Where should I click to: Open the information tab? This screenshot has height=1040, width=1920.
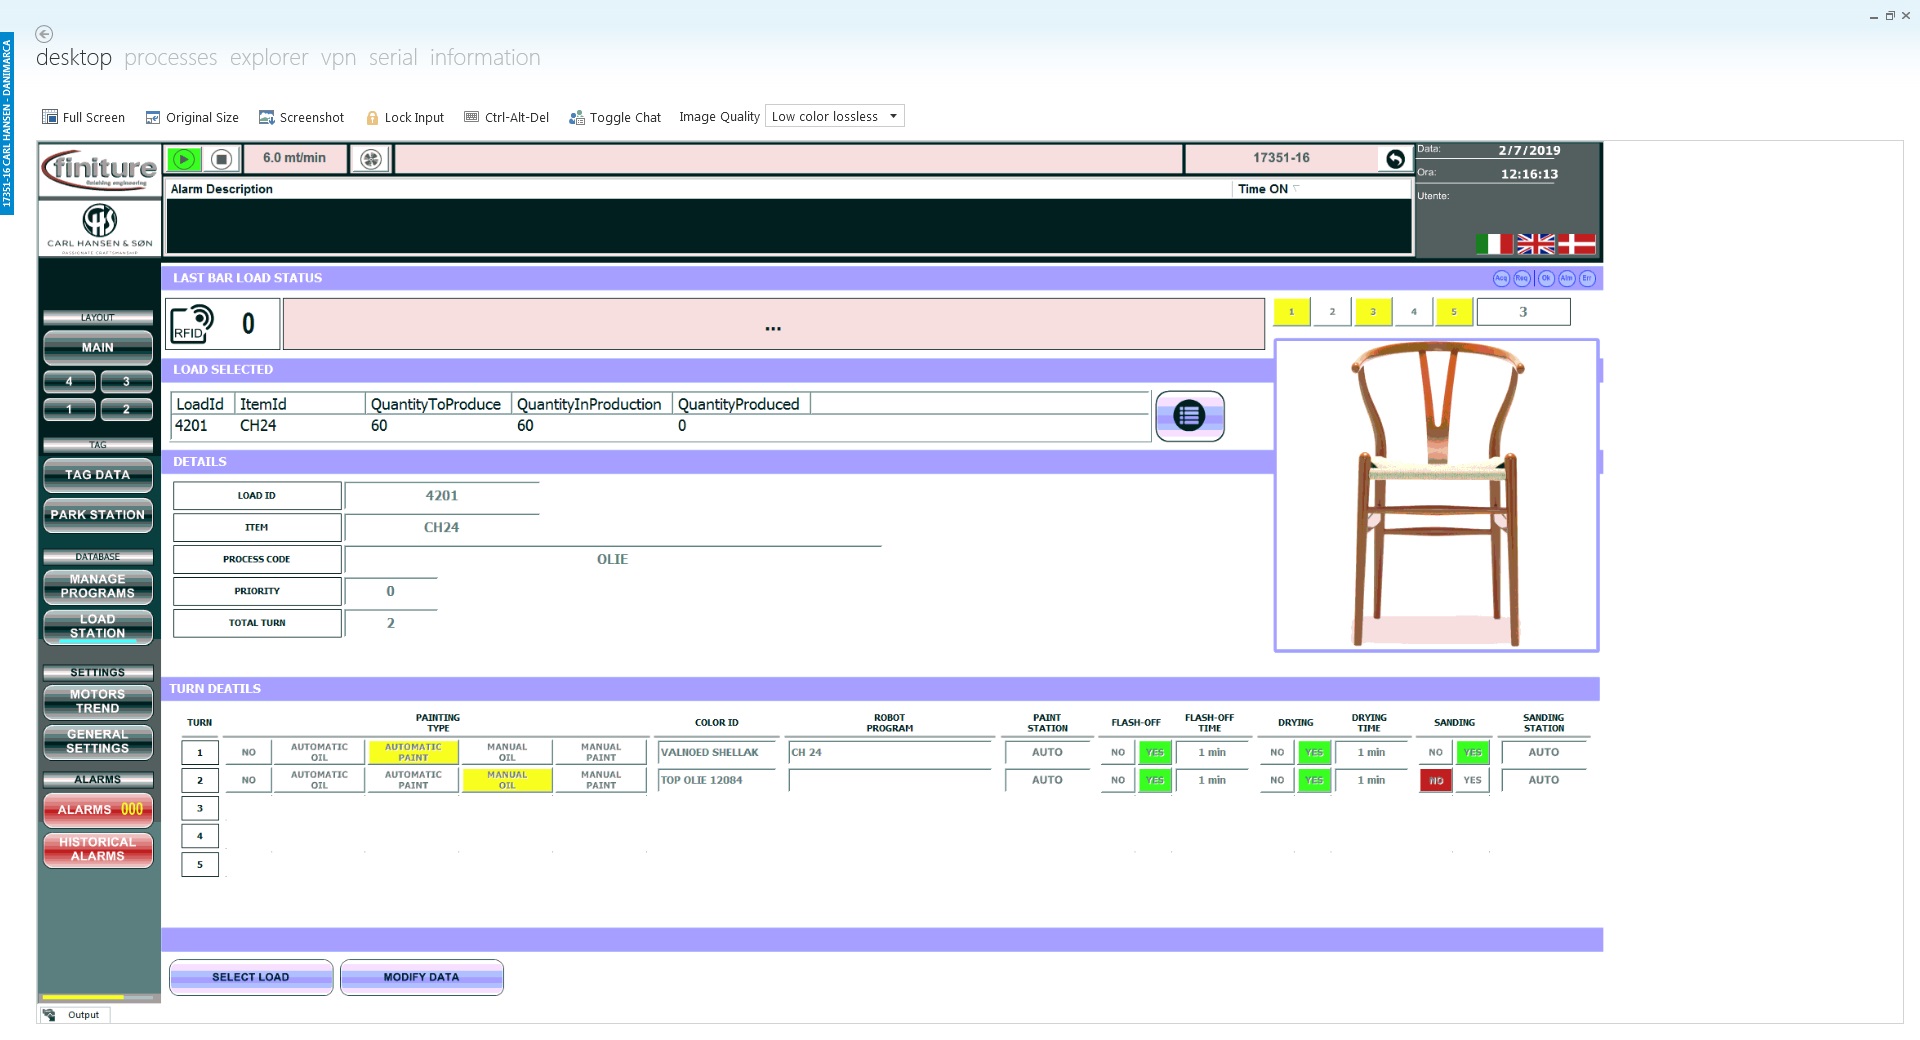pyautogui.click(x=485, y=58)
